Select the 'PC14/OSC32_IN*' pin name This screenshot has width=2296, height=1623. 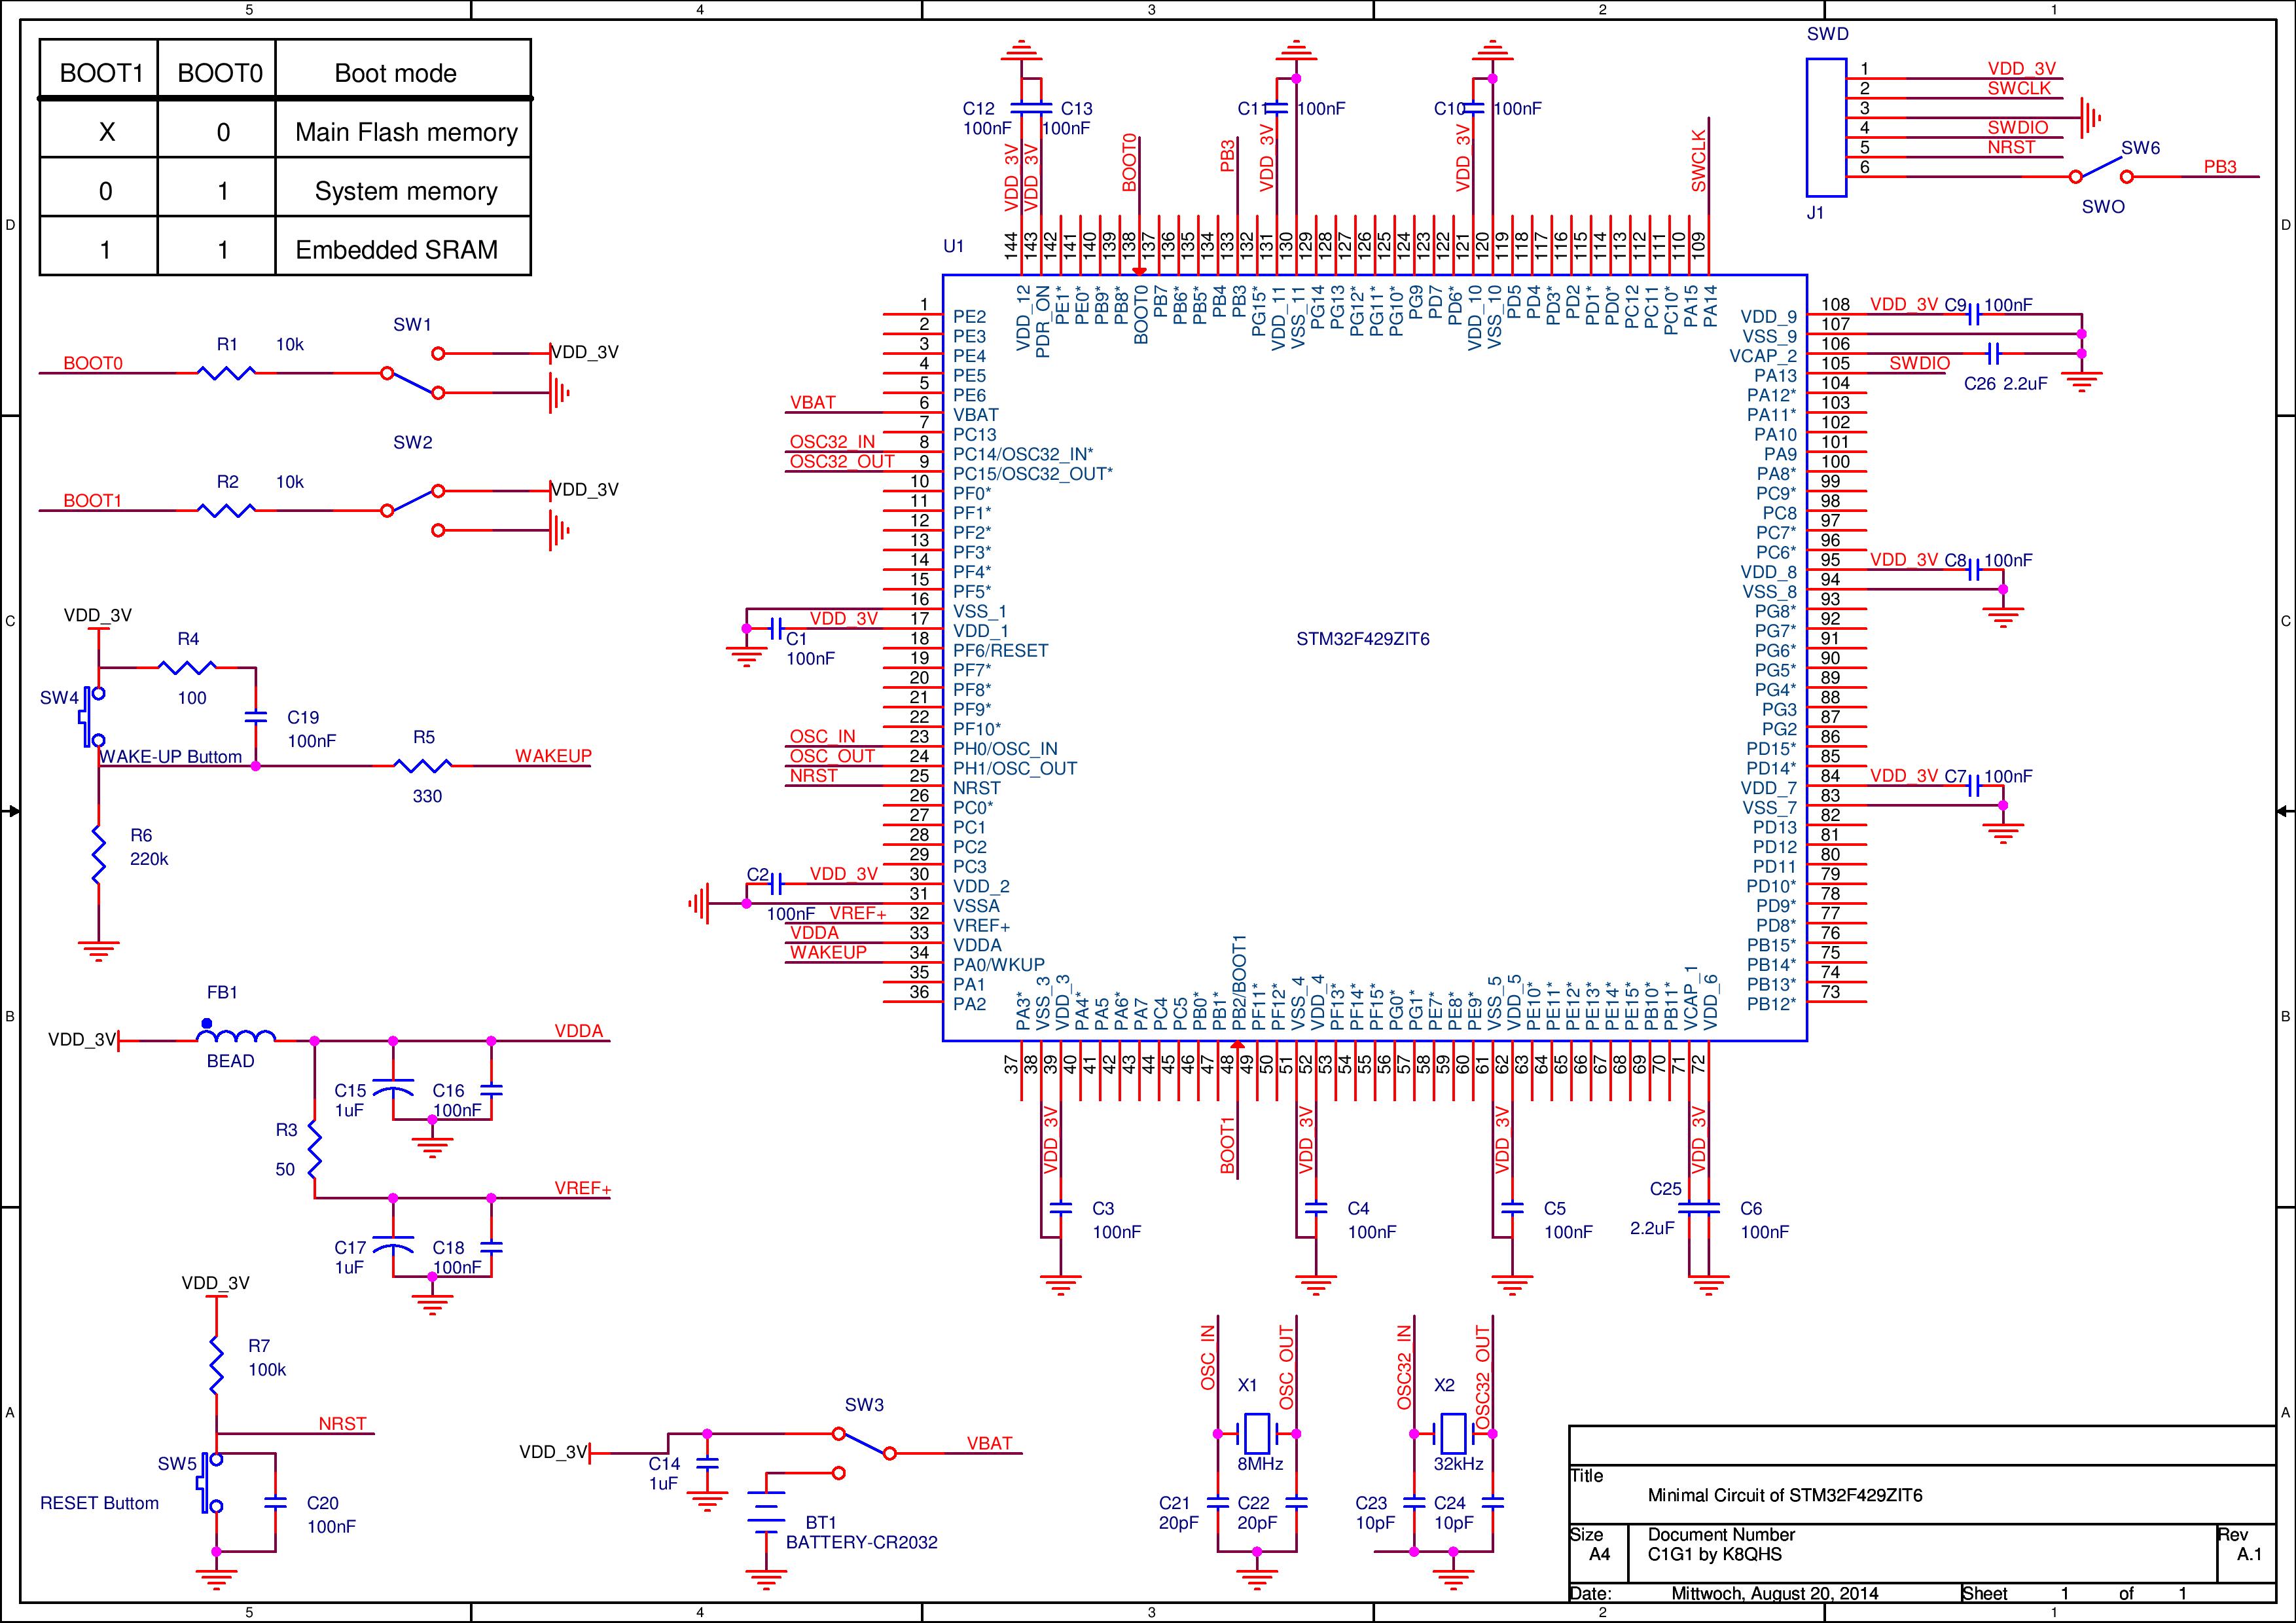[x=1023, y=455]
